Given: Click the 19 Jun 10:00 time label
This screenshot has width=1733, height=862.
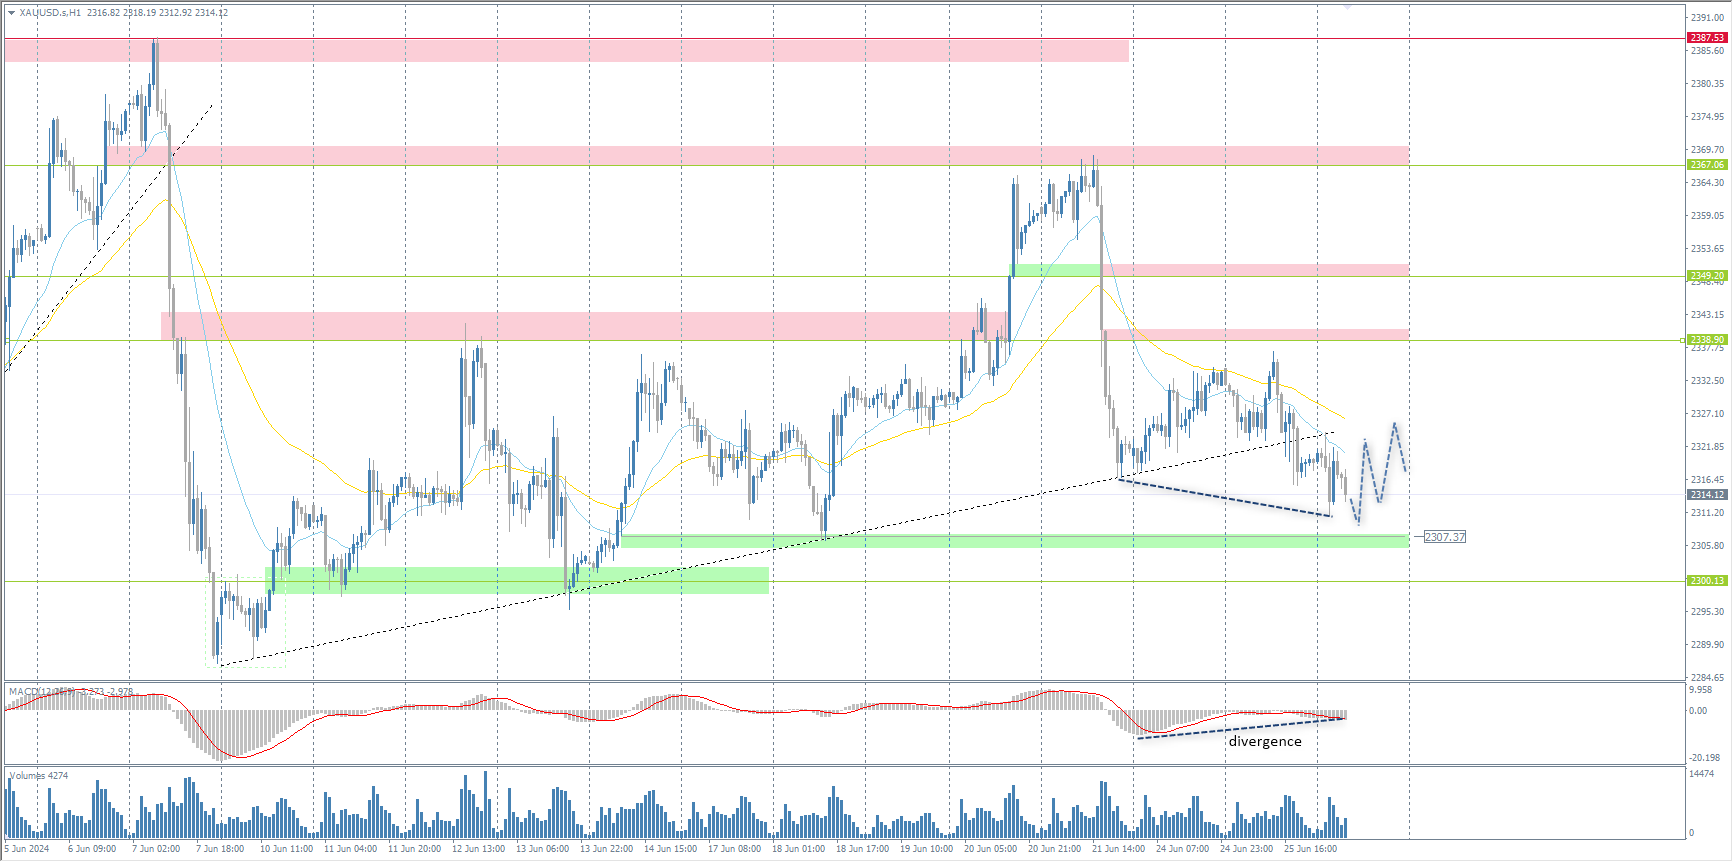Looking at the screenshot, I should (926, 849).
